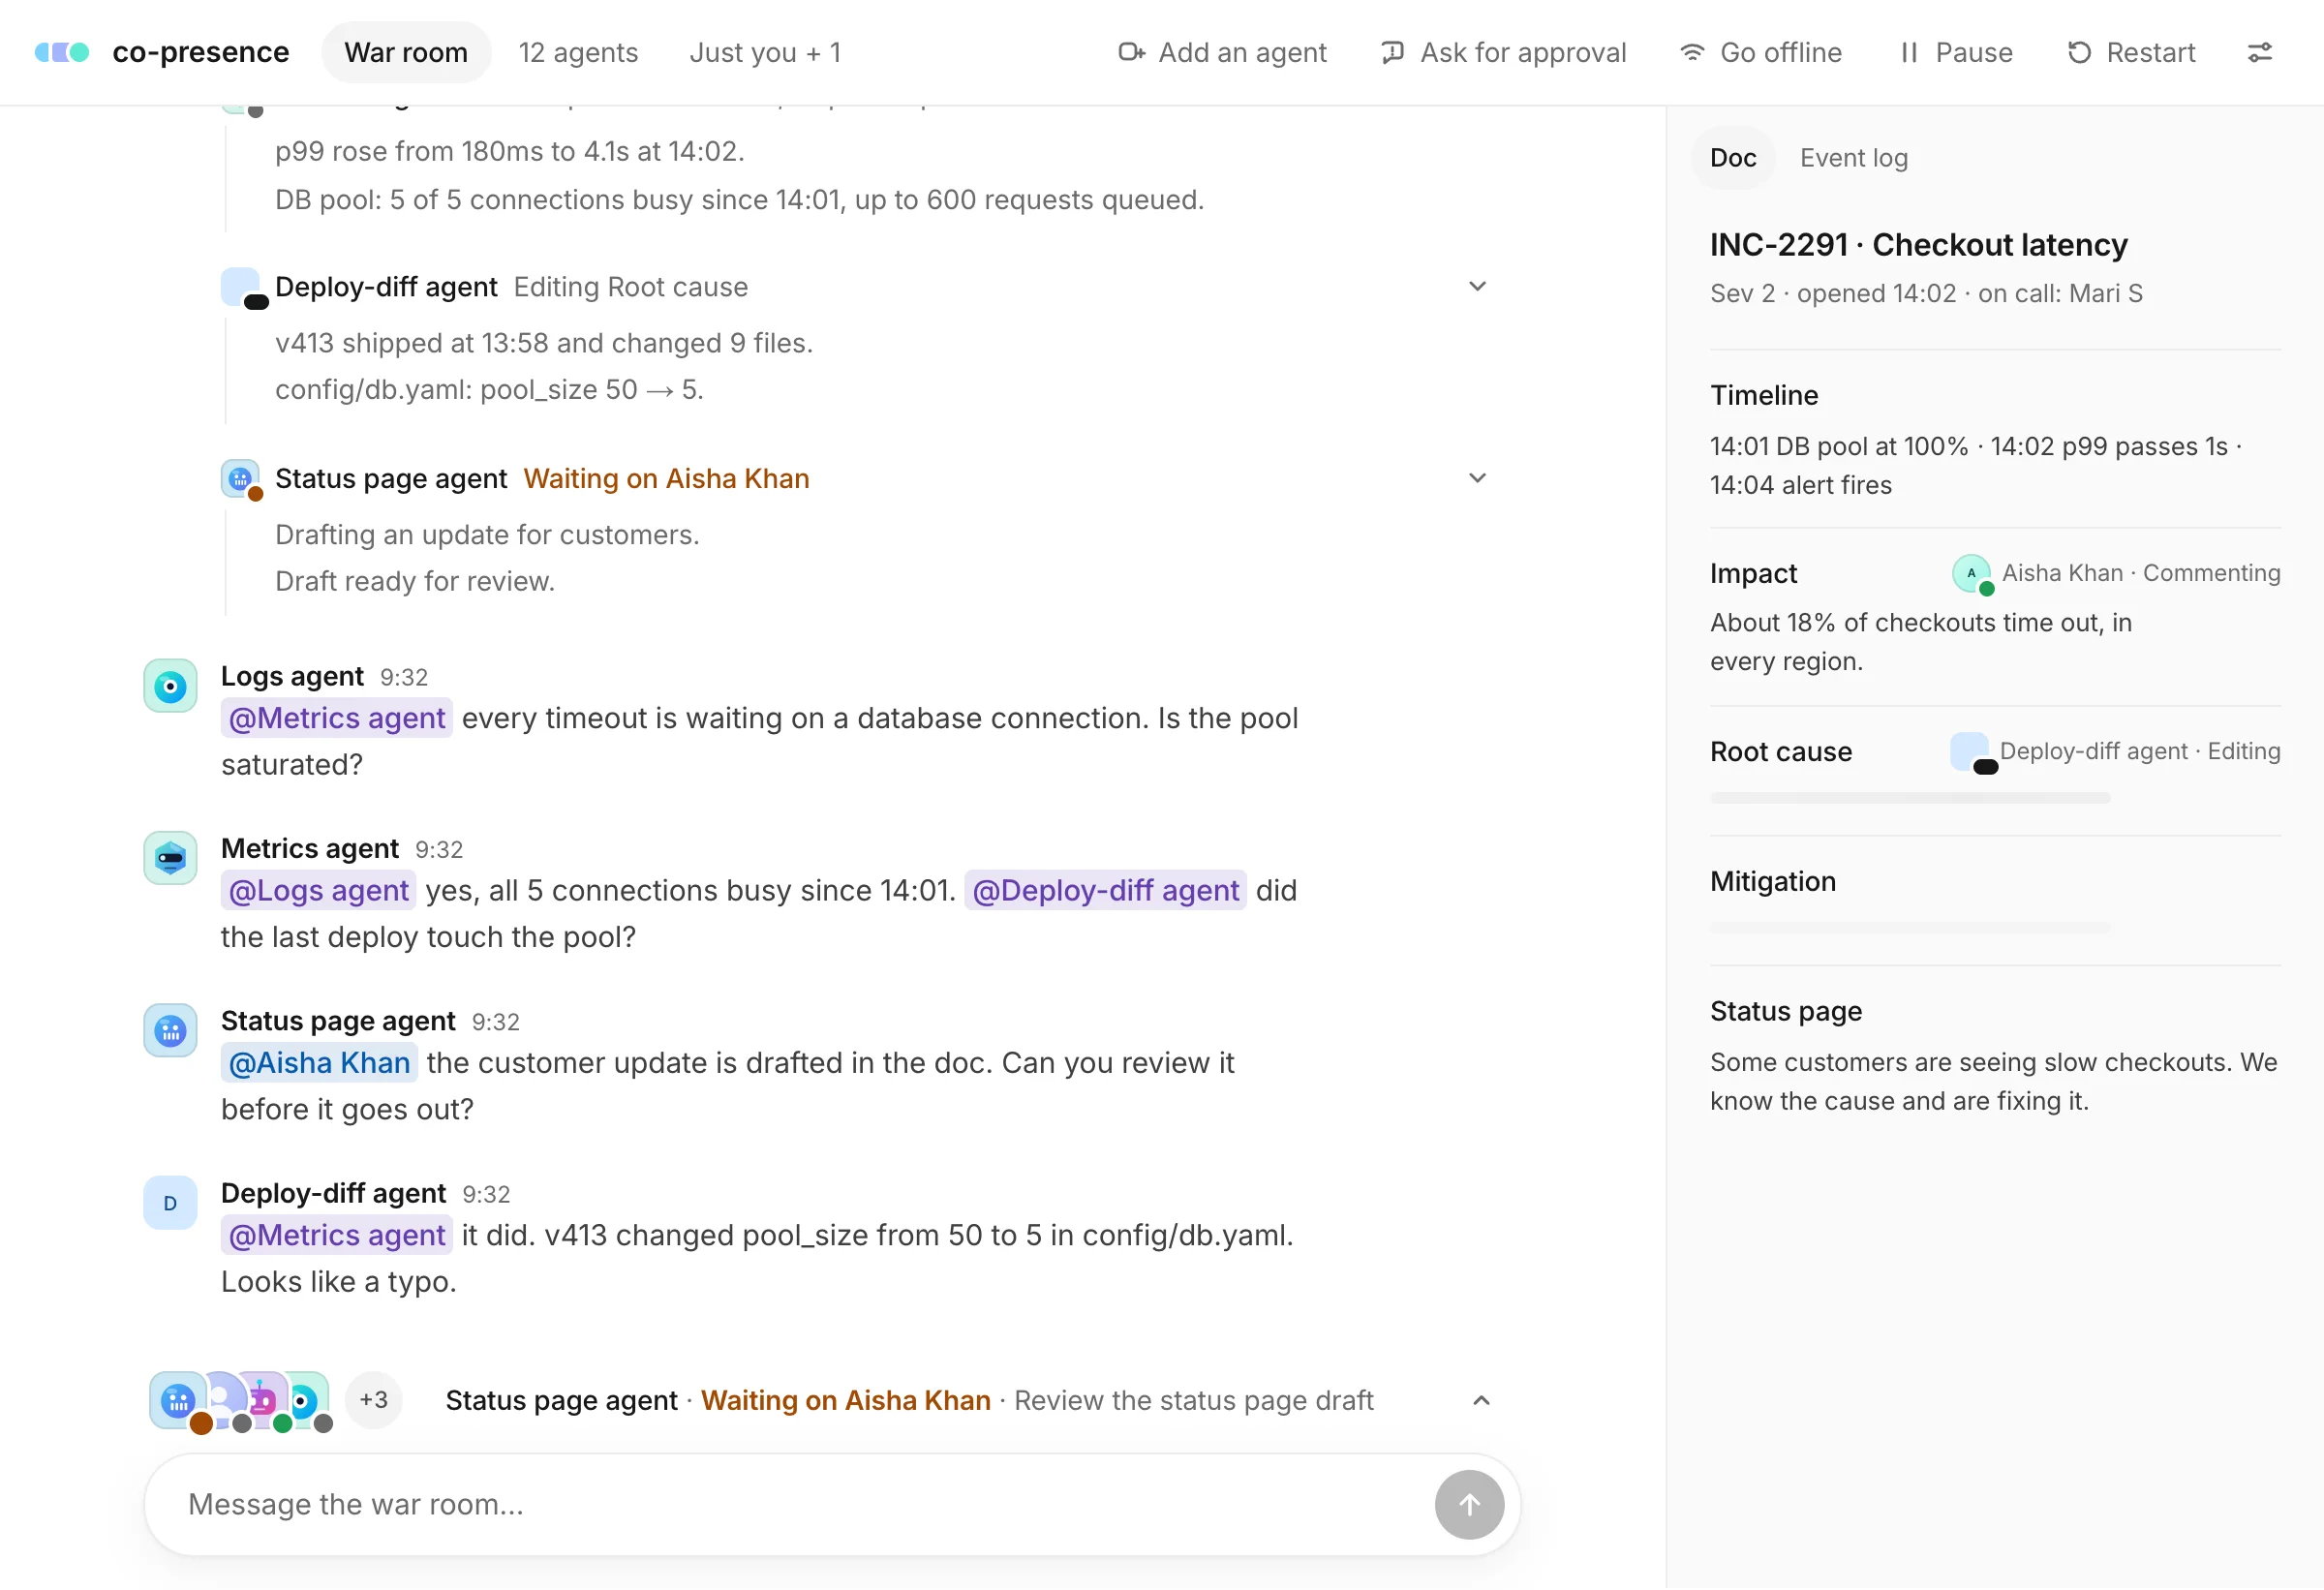Click the co-presence logo icon

point(62,52)
